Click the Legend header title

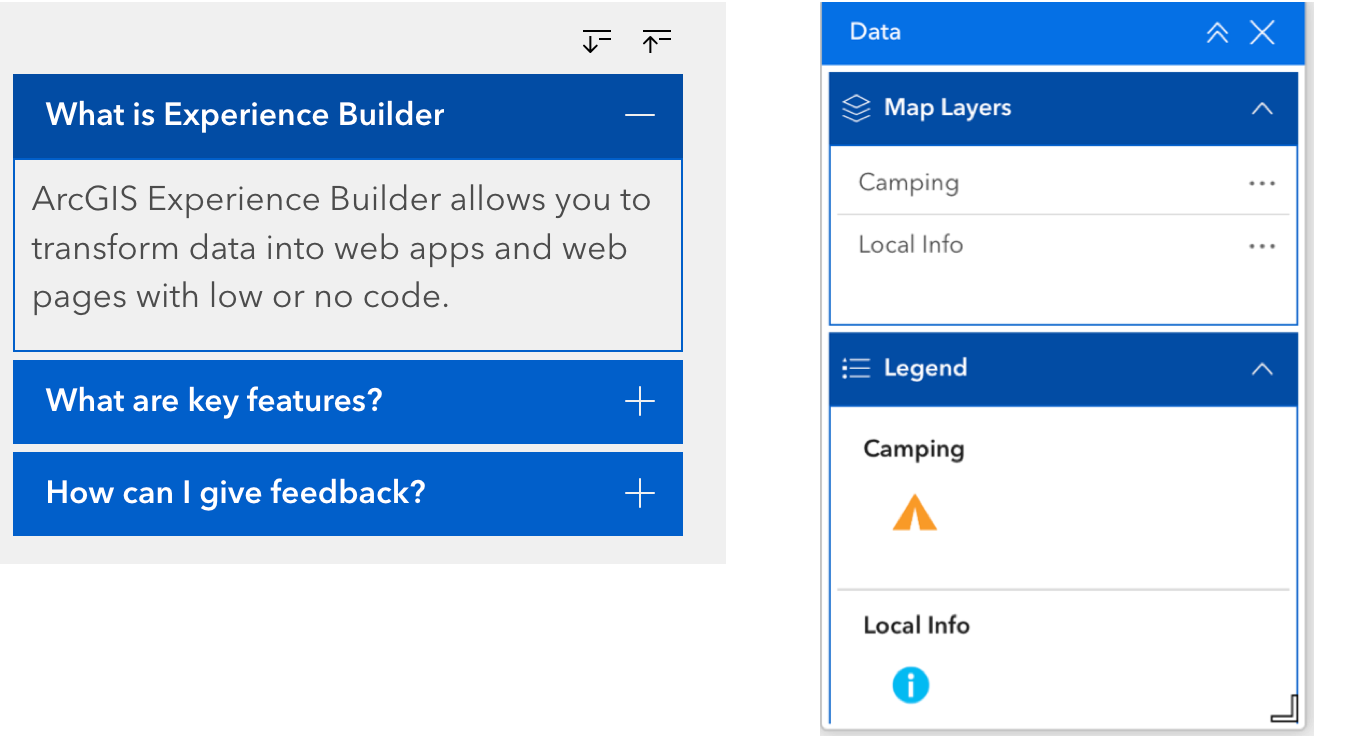926,368
